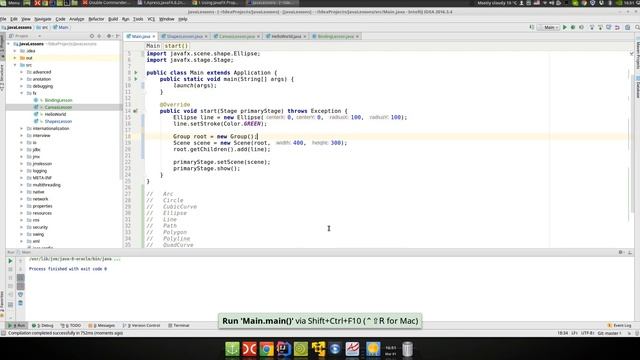The image size is (640, 360).
Task: Select HelloWorld in the project tree
Action: click(x=55, y=114)
